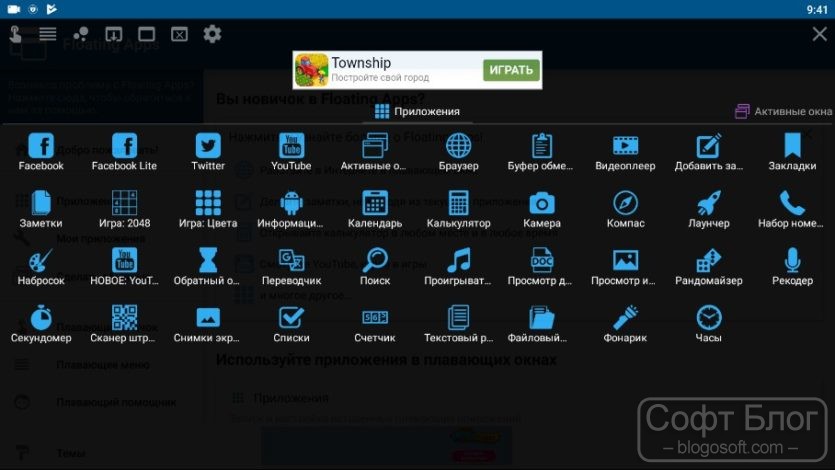Open the Информаци... Android icon

coord(291,209)
